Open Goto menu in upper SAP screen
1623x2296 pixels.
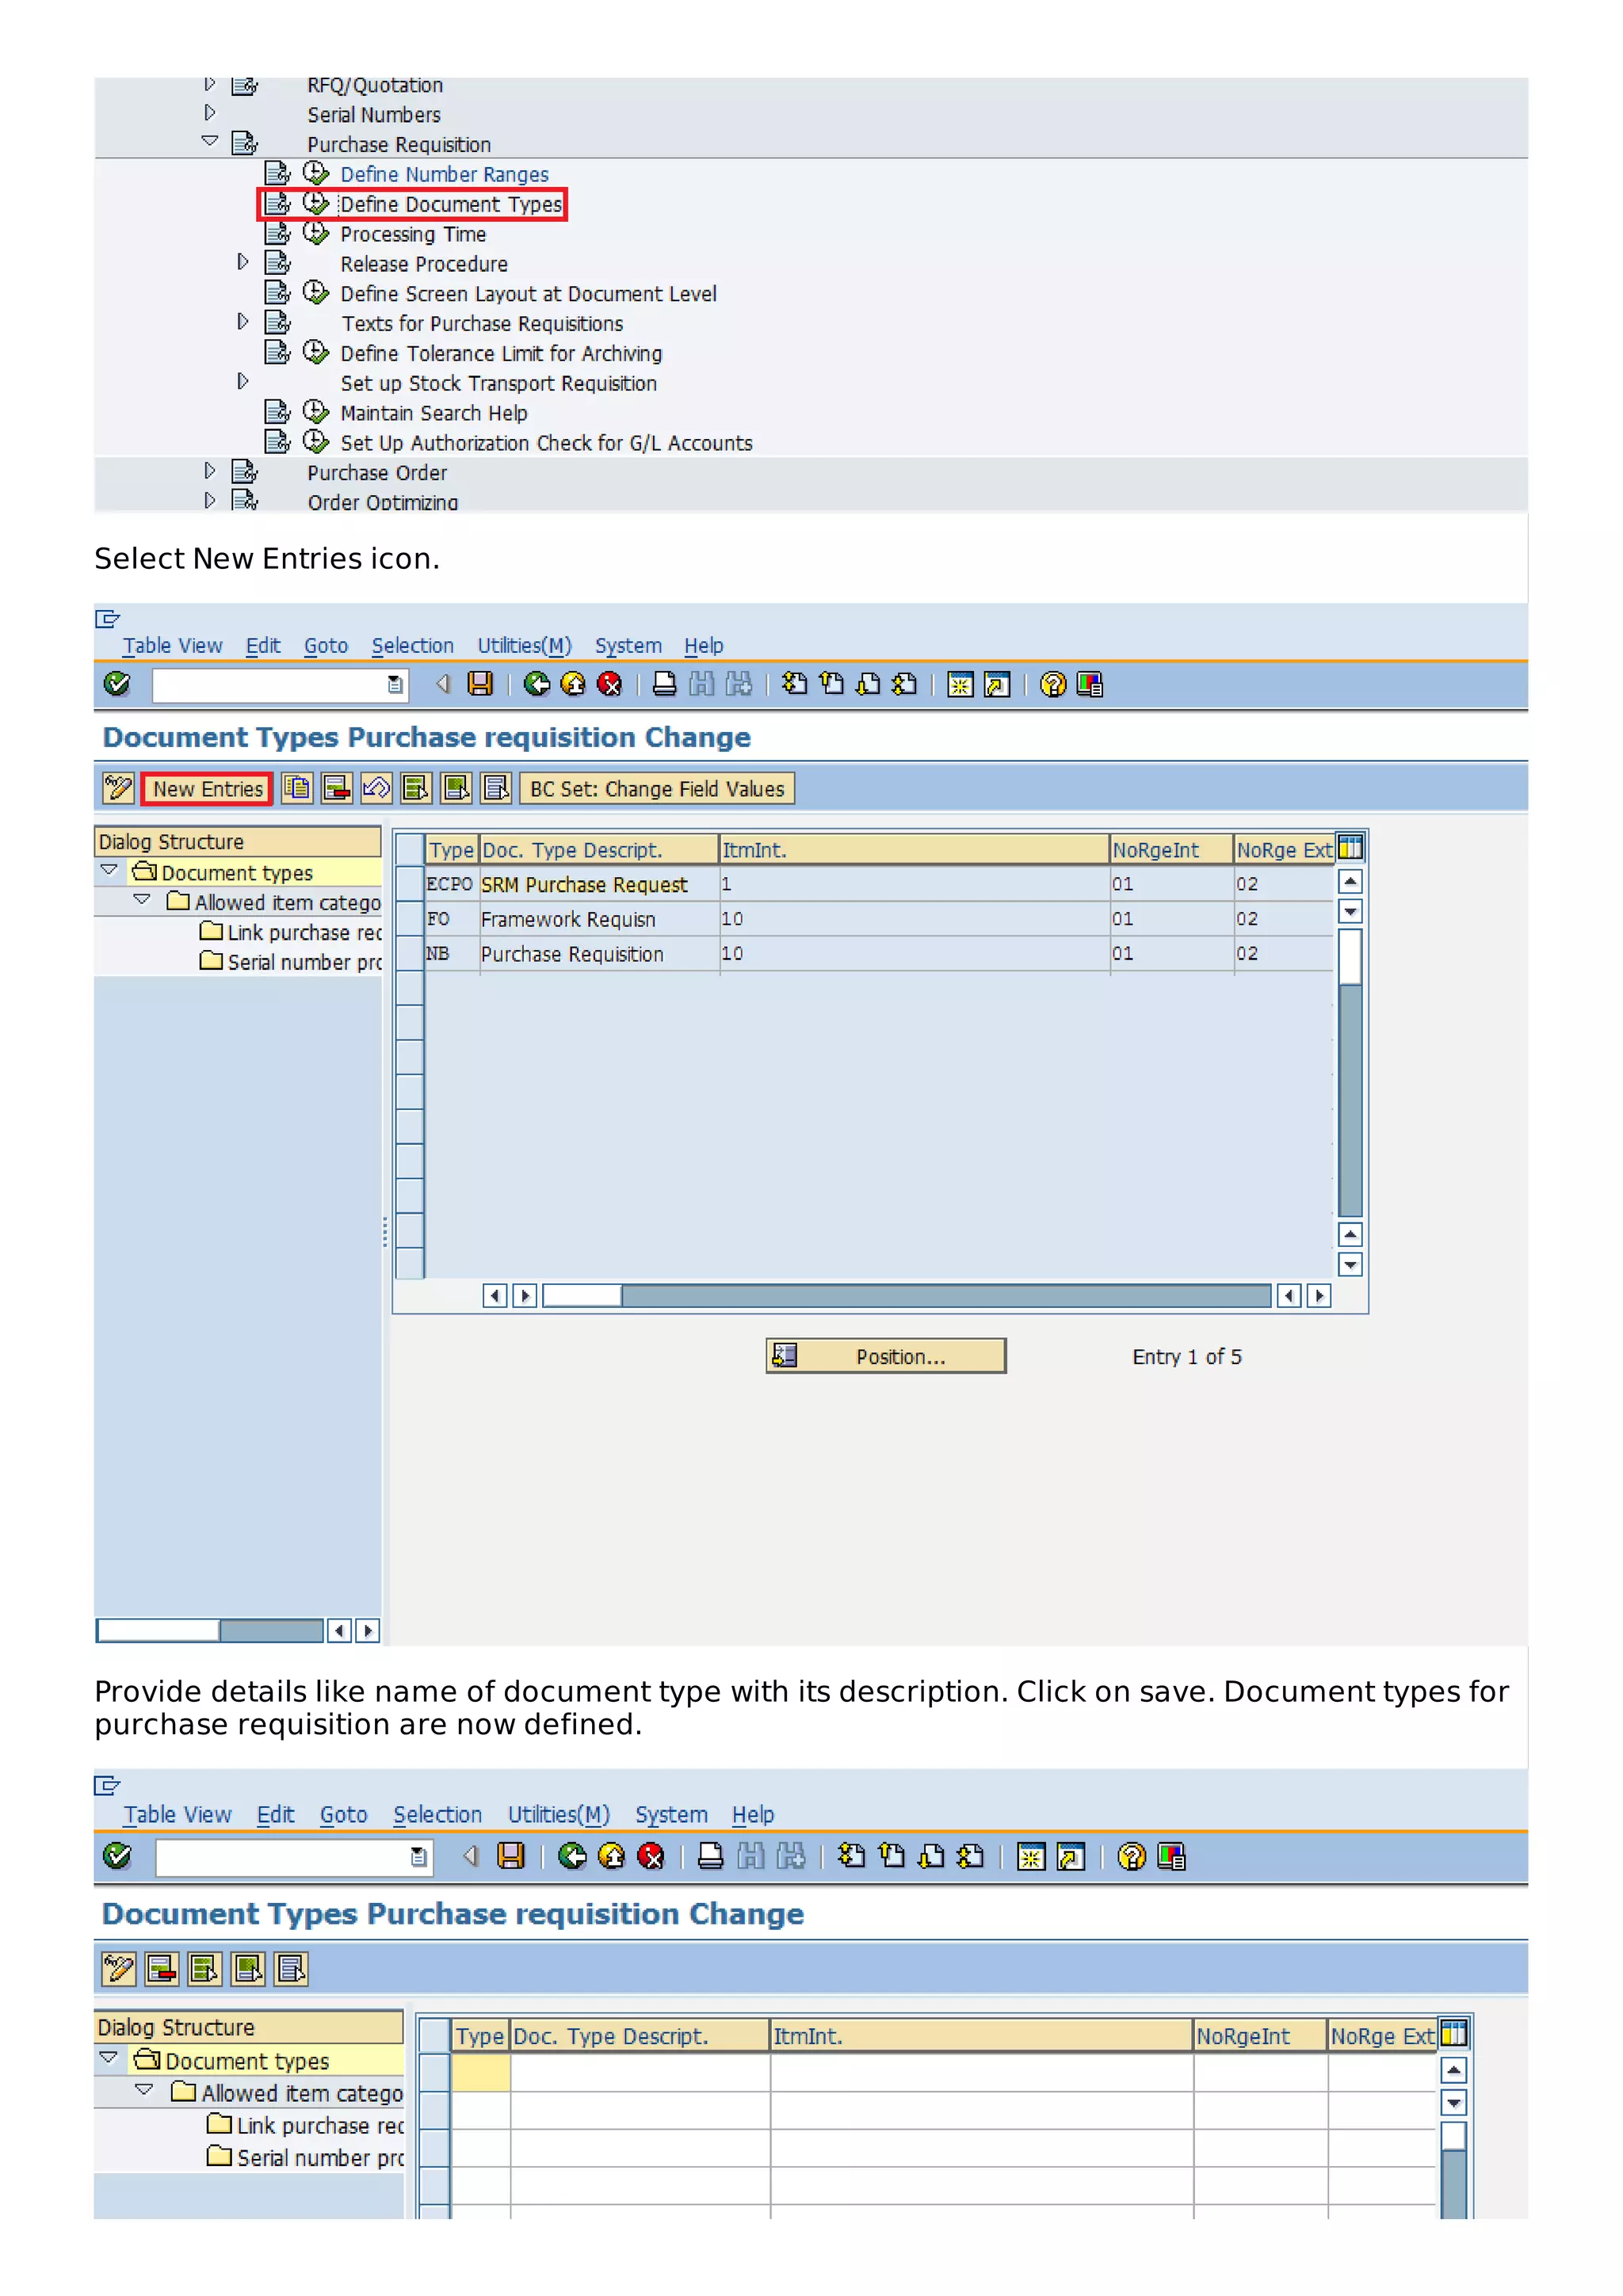click(x=326, y=646)
